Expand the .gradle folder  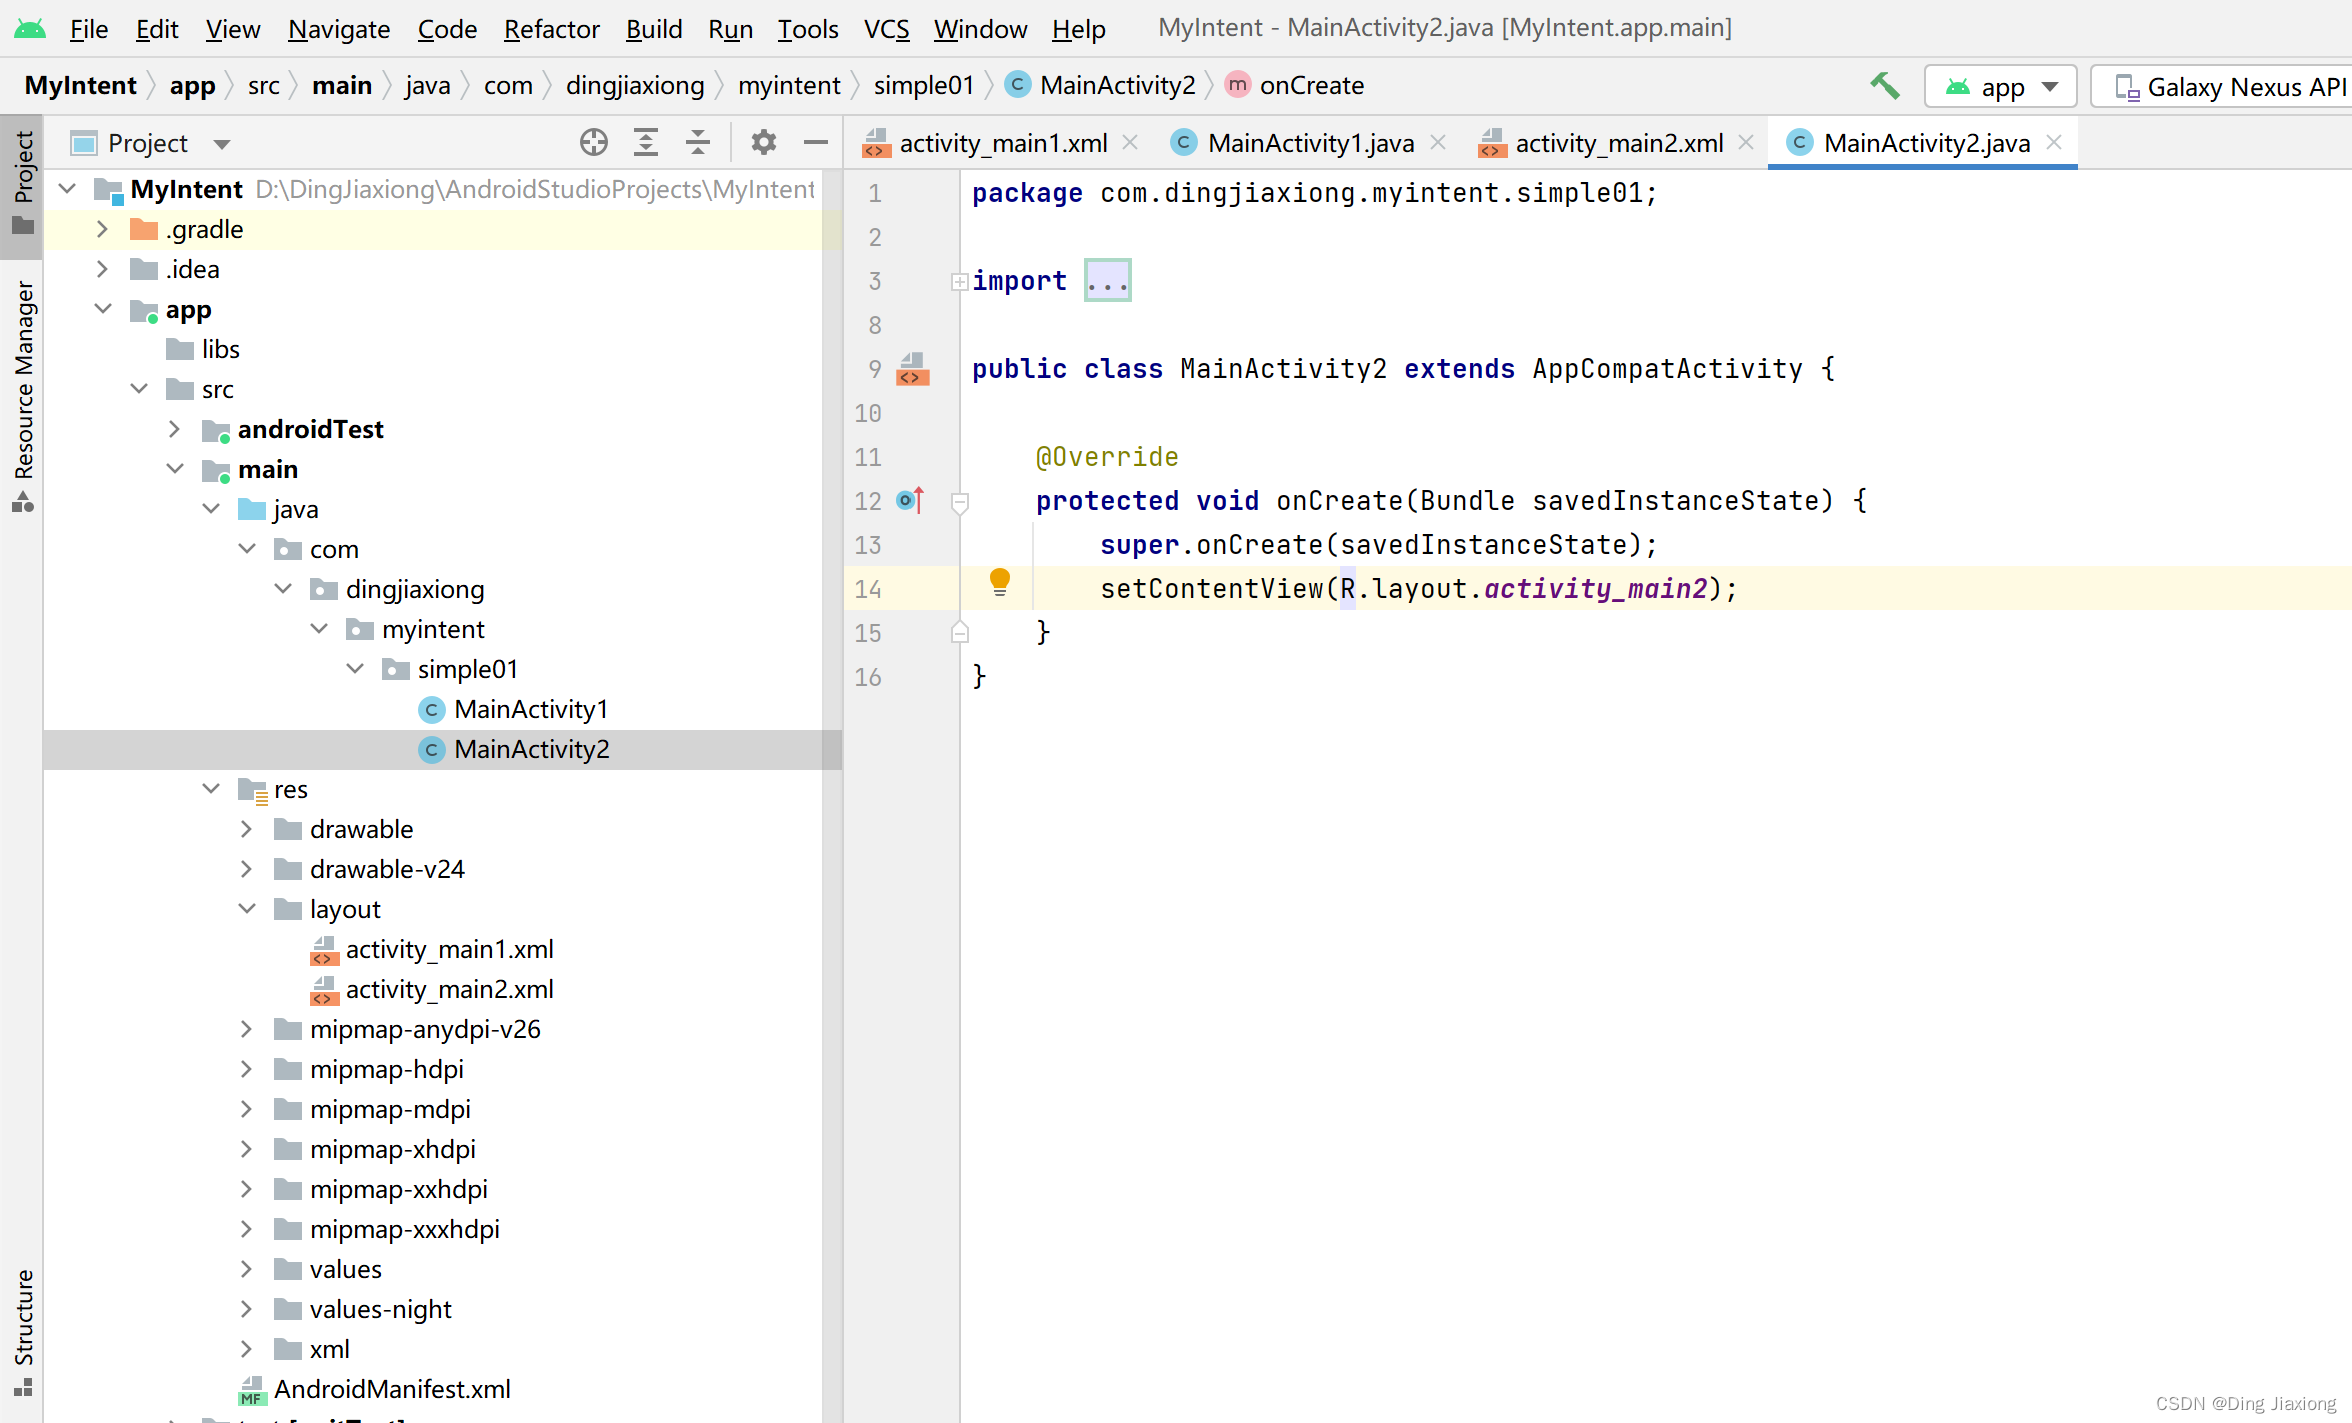point(102,229)
